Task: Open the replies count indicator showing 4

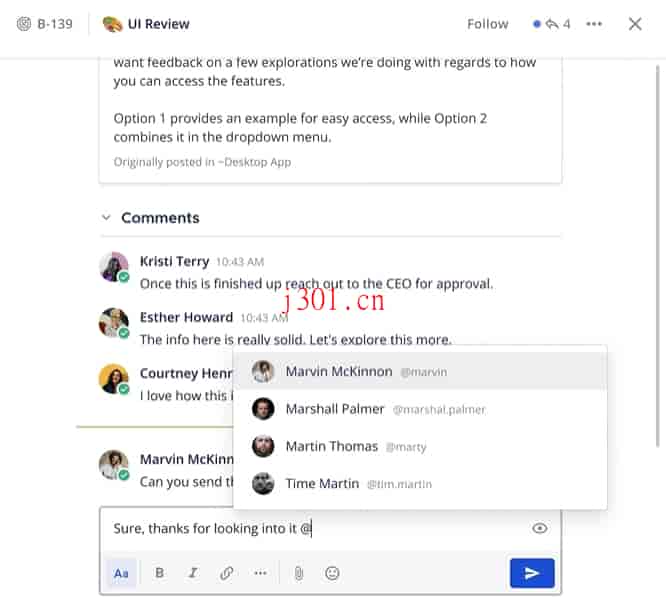Action: [x=552, y=24]
